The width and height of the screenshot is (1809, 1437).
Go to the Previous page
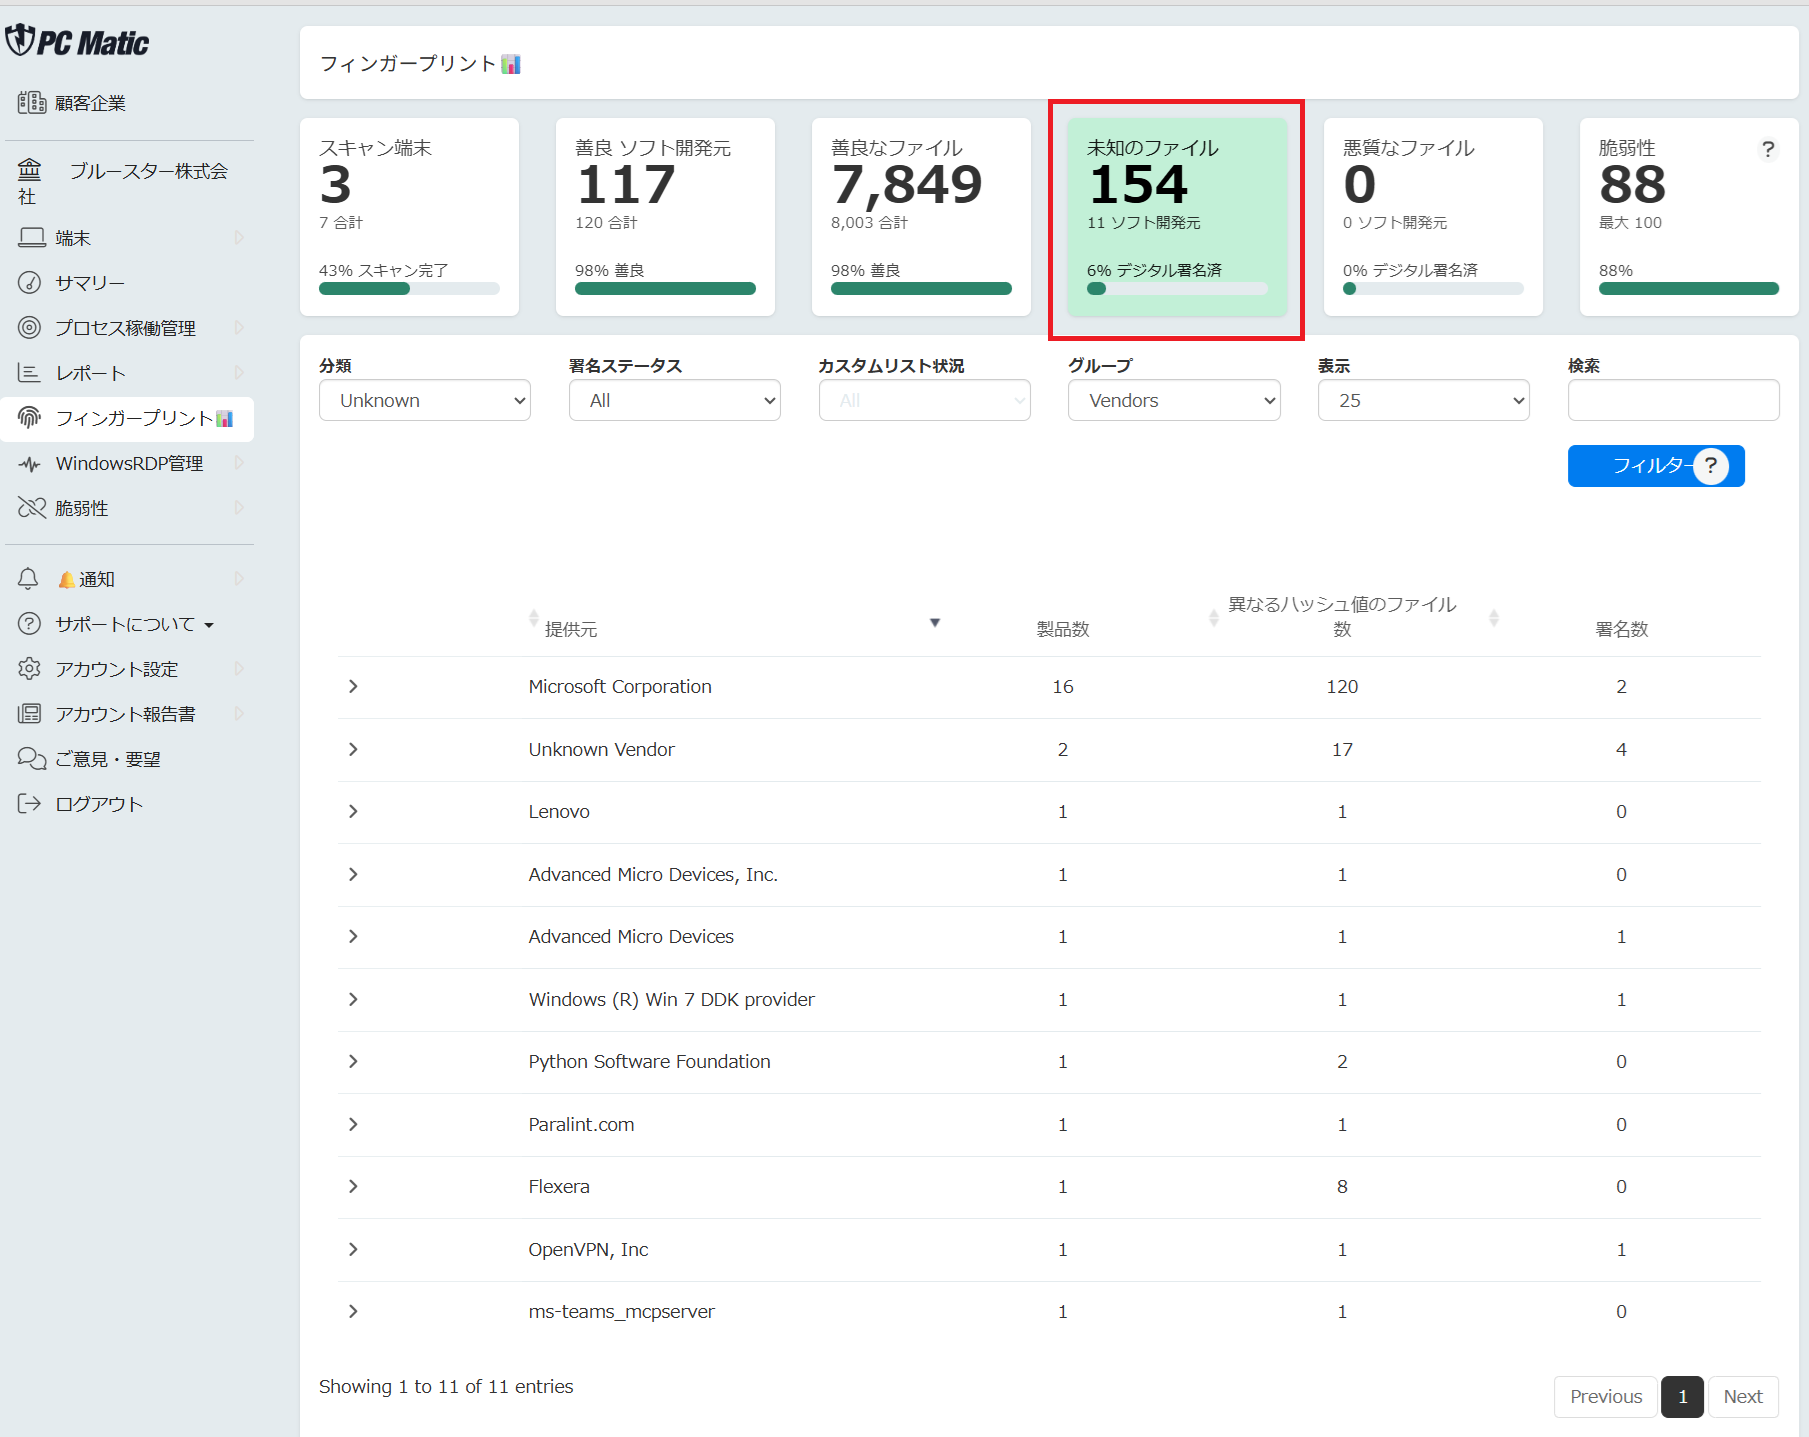tap(1605, 1397)
